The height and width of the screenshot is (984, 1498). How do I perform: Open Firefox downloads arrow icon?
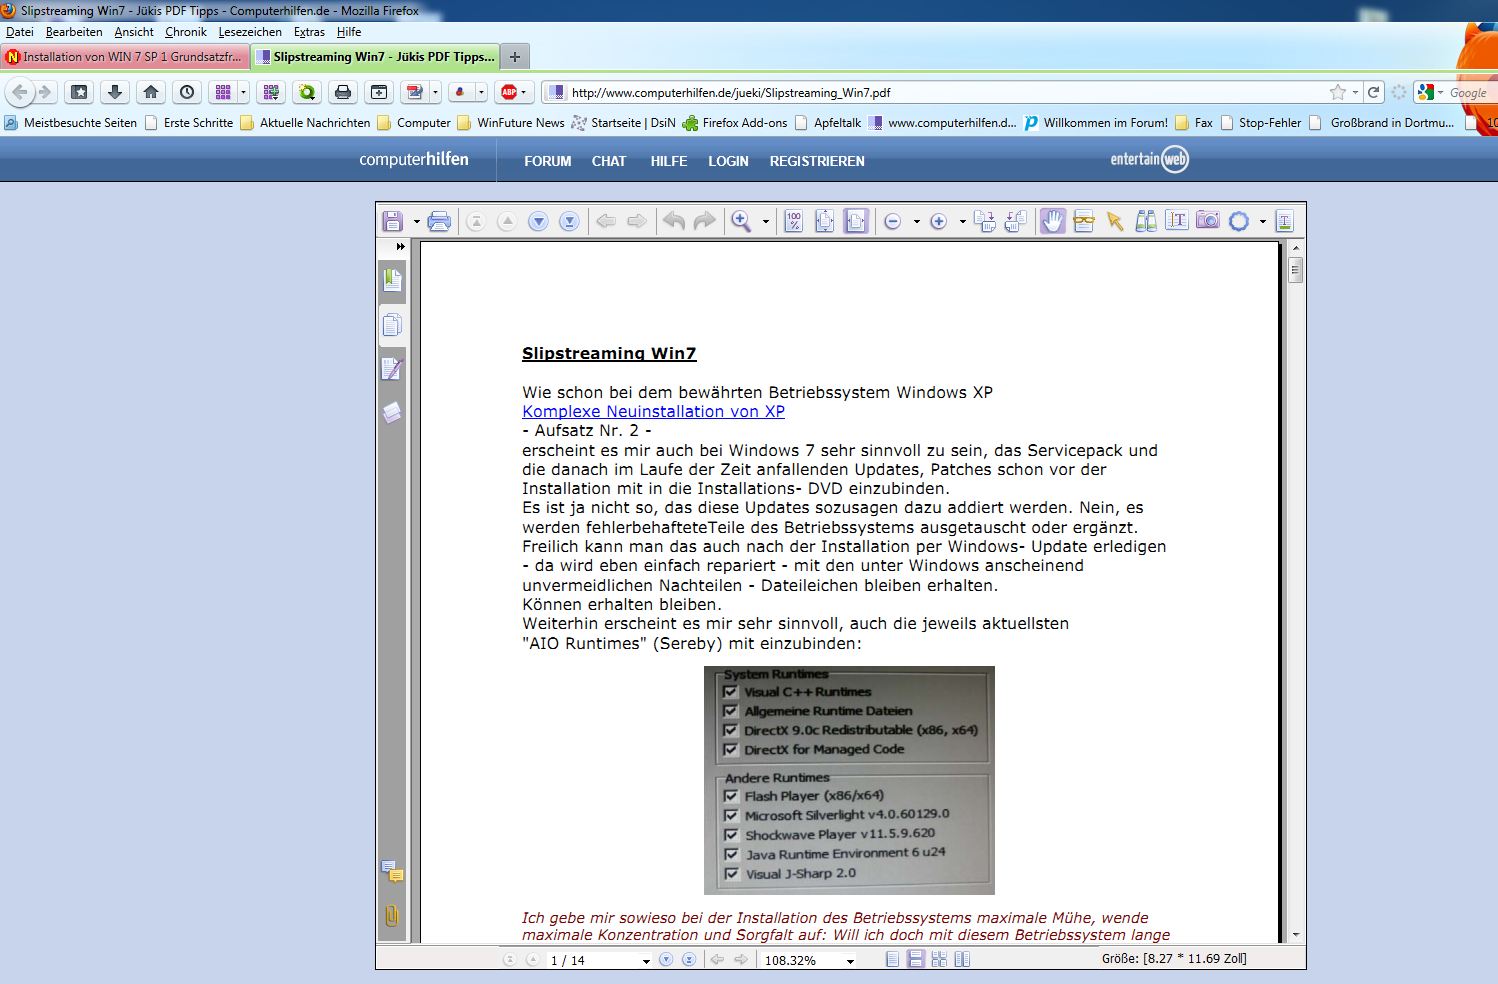click(115, 92)
